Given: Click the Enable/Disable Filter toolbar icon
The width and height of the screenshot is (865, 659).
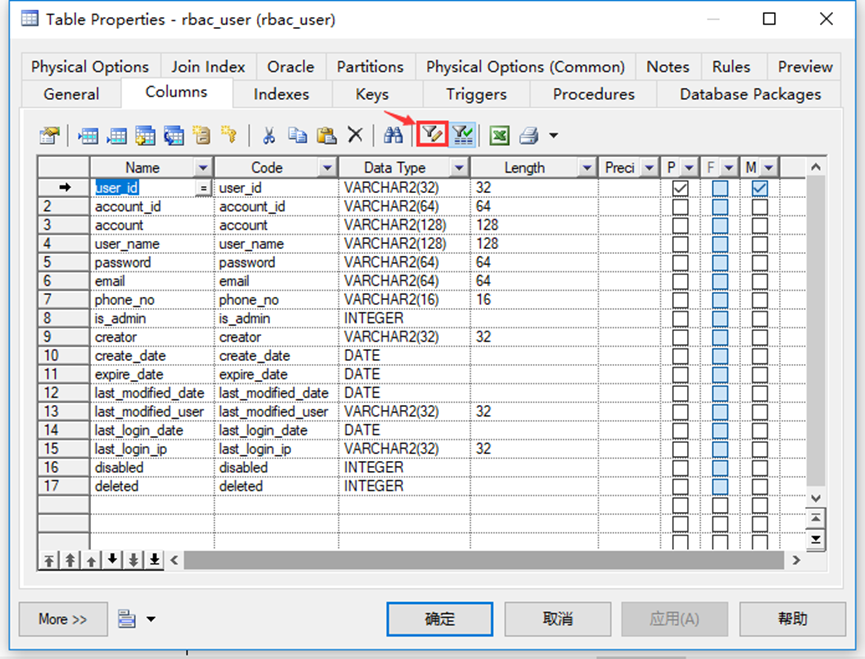Looking at the screenshot, I should pyautogui.click(x=462, y=135).
